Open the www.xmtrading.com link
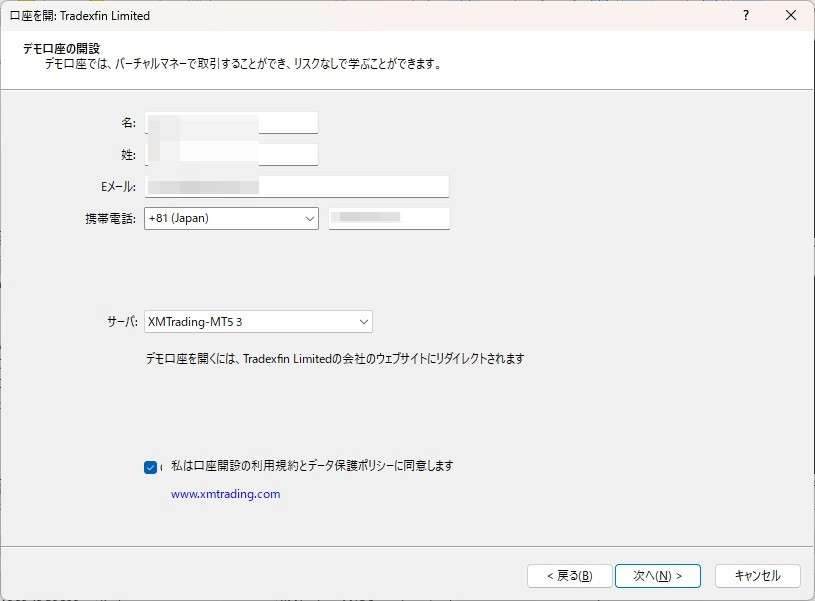The height and width of the screenshot is (601, 815). click(226, 494)
